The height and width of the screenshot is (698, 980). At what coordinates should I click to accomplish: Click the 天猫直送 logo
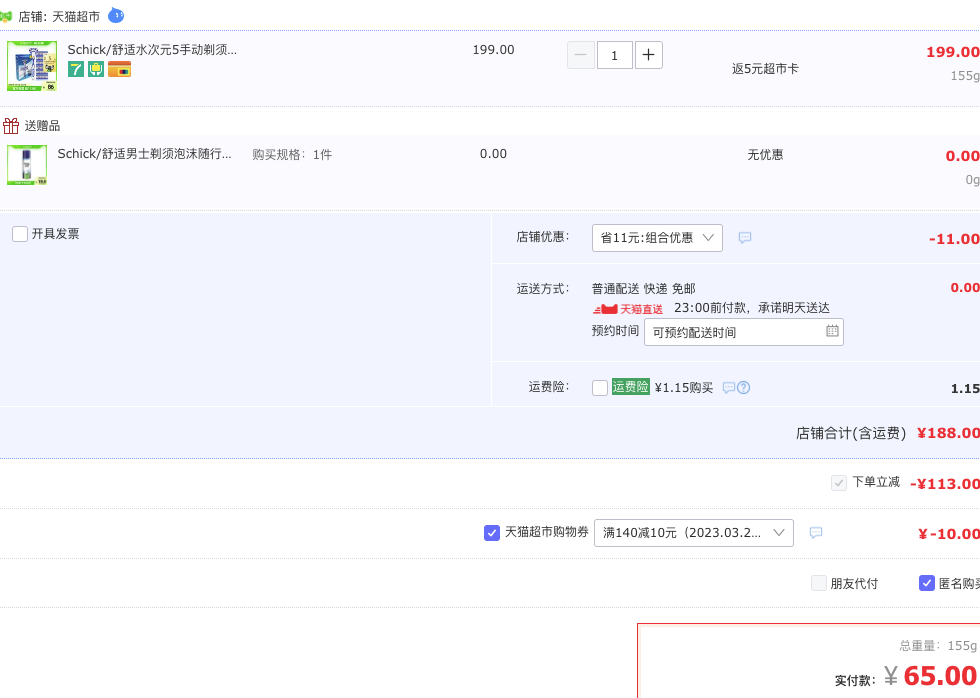click(x=628, y=309)
